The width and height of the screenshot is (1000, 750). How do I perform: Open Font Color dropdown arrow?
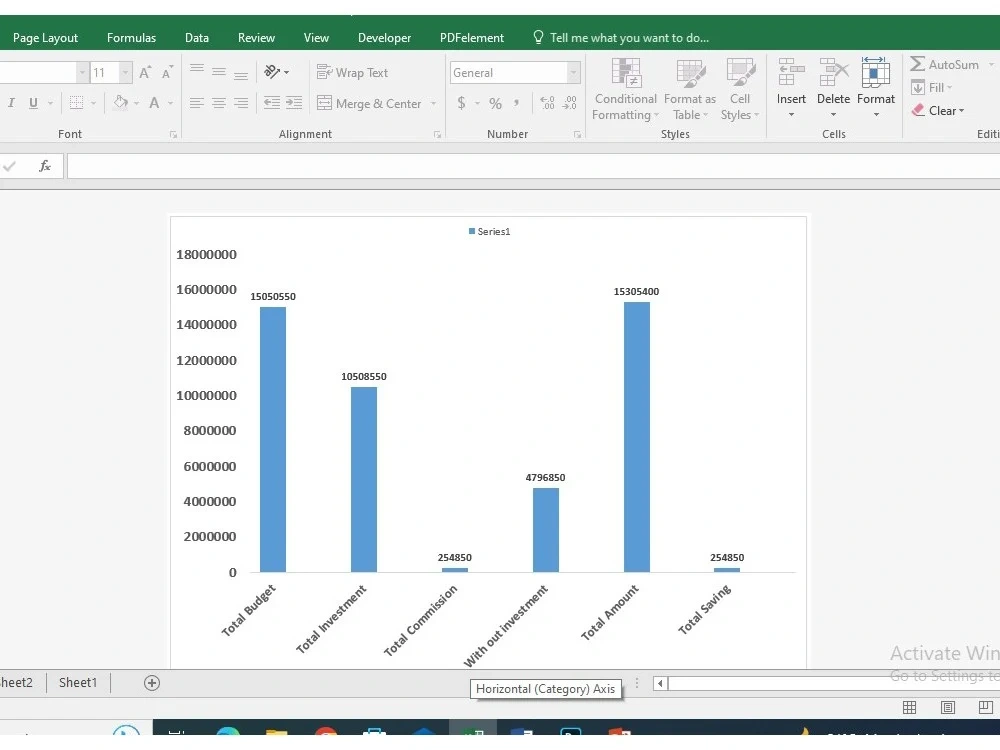(x=170, y=103)
